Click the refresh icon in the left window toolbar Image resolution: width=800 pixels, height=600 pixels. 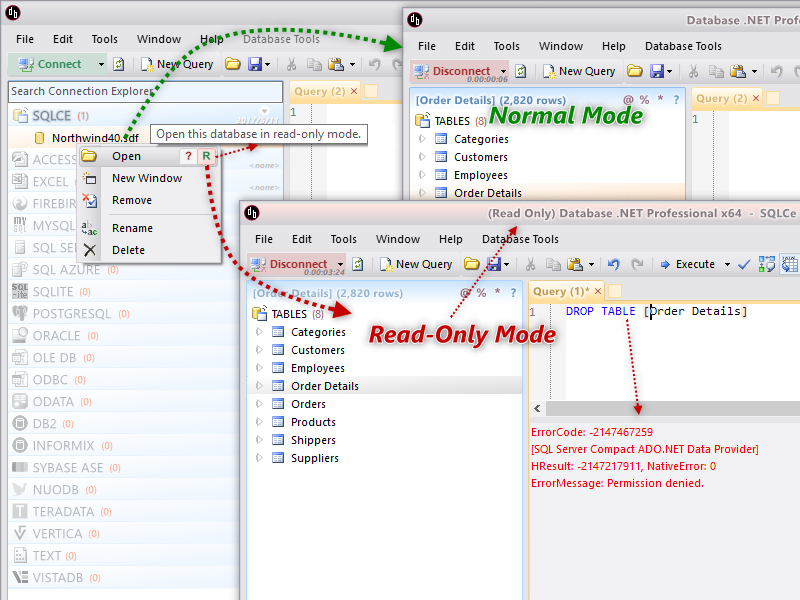118,64
